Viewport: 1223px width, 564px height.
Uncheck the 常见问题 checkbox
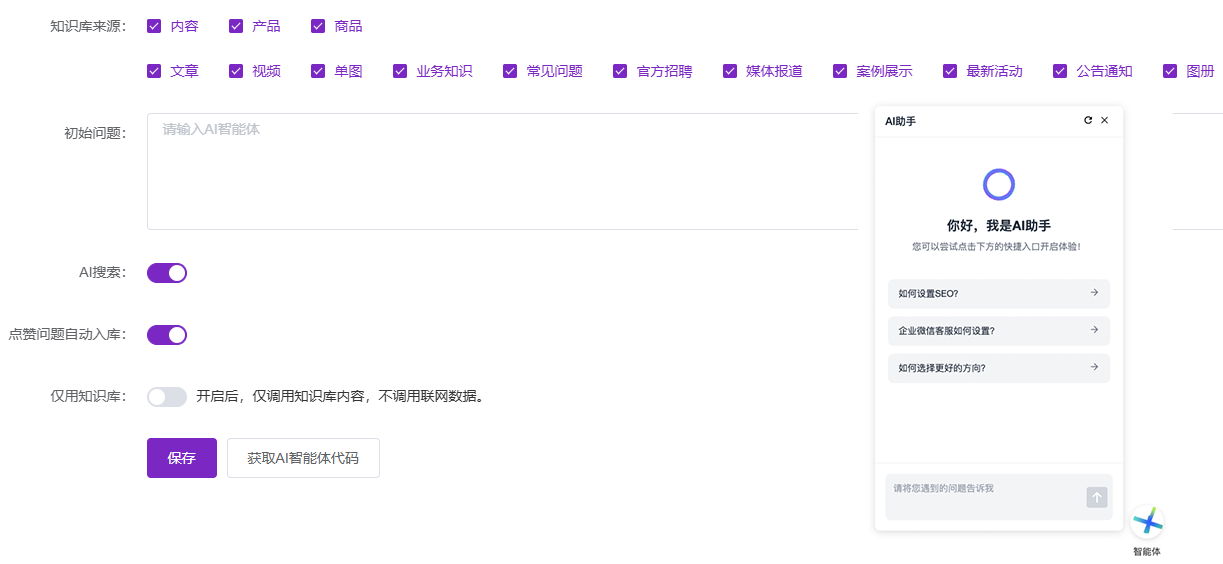[x=510, y=71]
